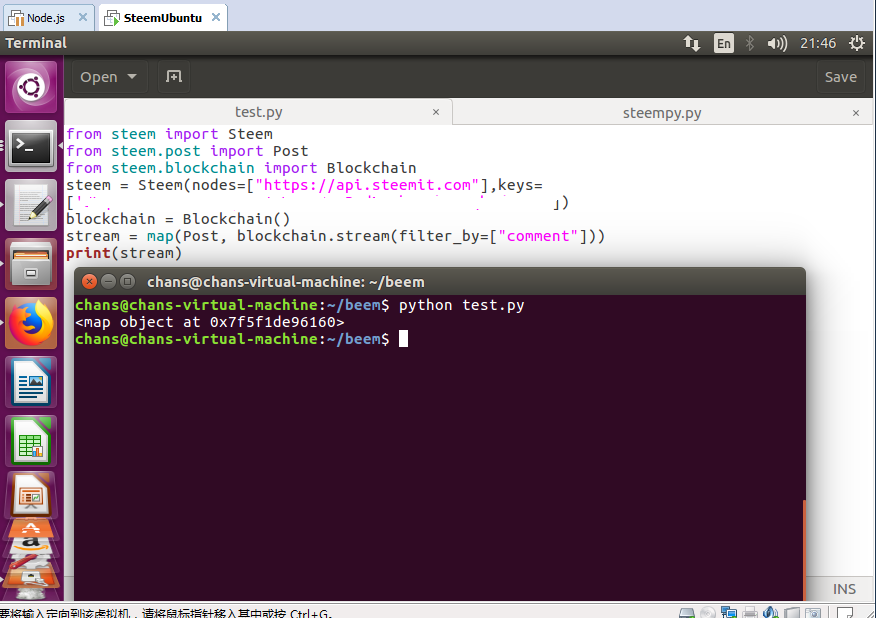This screenshot has width=876, height=618.
Task: Click the "comment" string in filter_by
Action: [x=538, y=236]
